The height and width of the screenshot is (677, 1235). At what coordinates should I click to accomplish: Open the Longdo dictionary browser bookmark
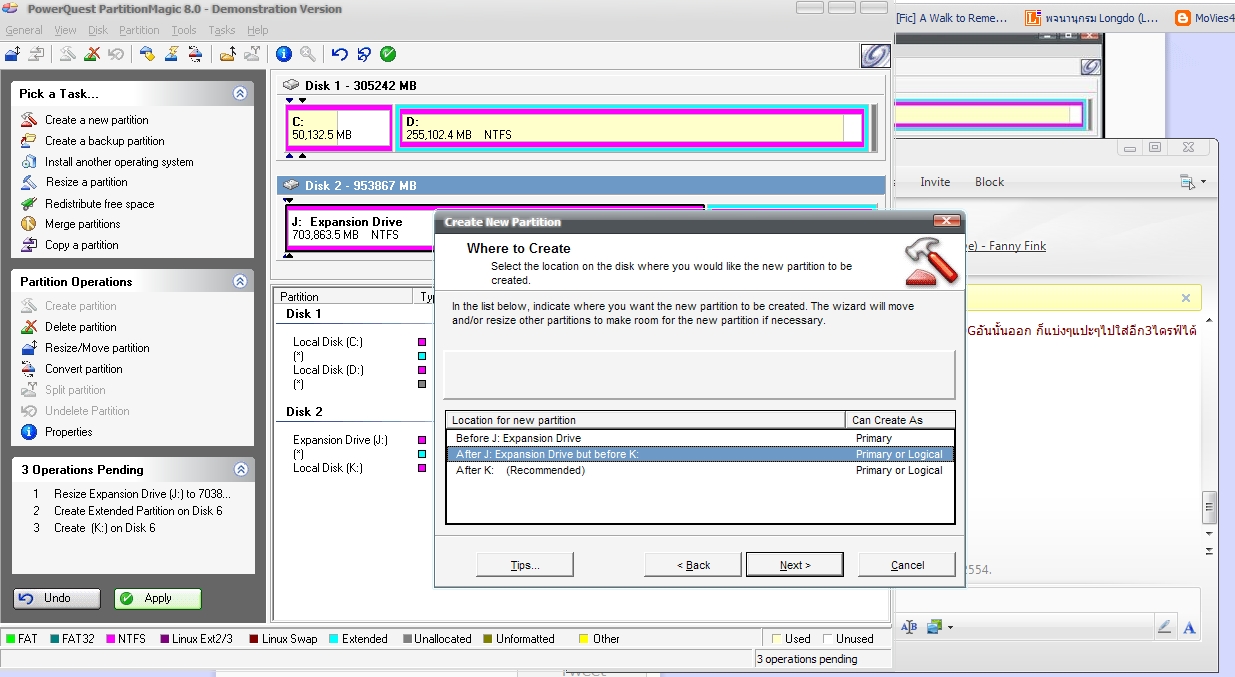click(x=1093, y=18)
